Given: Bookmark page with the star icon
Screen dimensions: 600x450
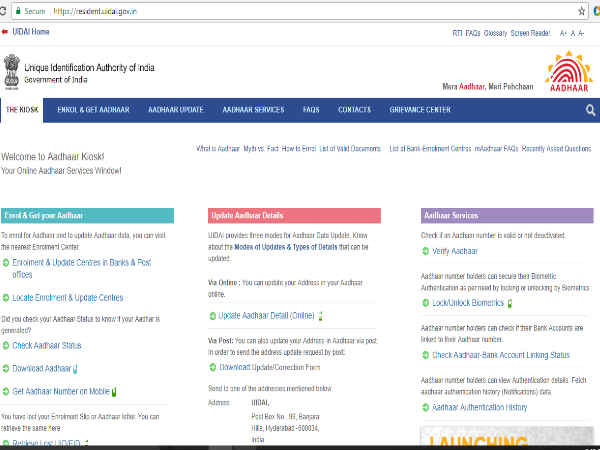Looking at the screenshot, I should (582, 11).
